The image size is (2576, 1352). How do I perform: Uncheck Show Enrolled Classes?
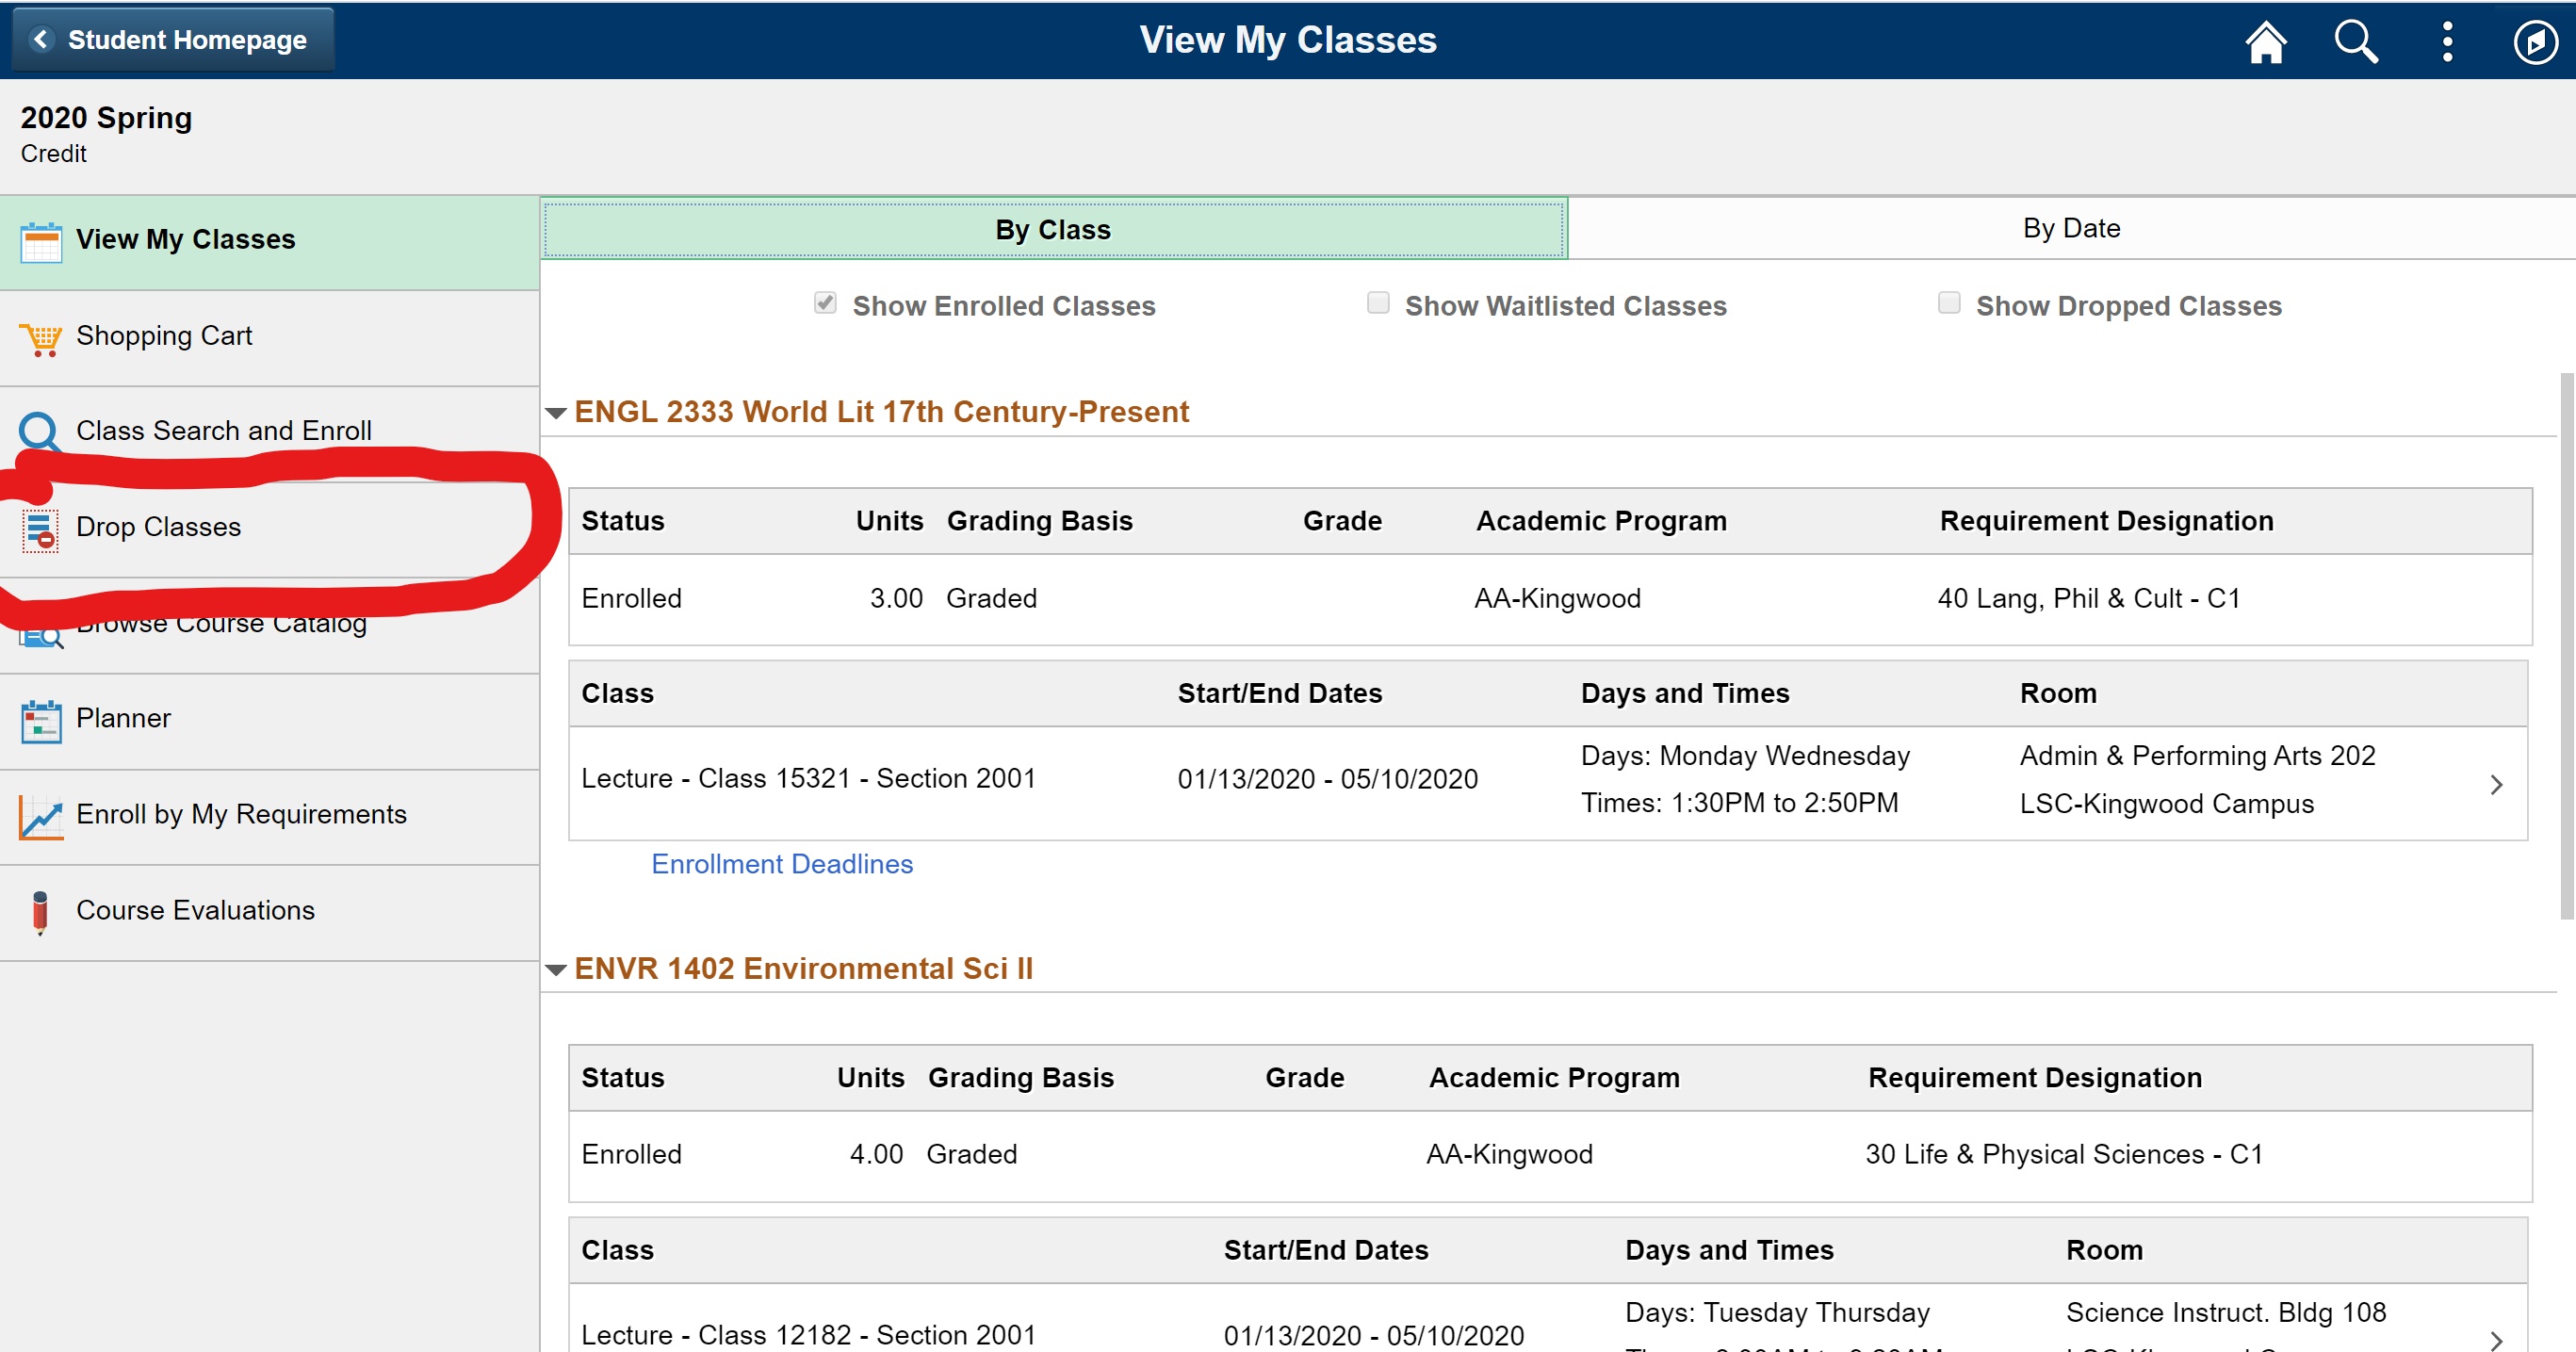(824, 303)
